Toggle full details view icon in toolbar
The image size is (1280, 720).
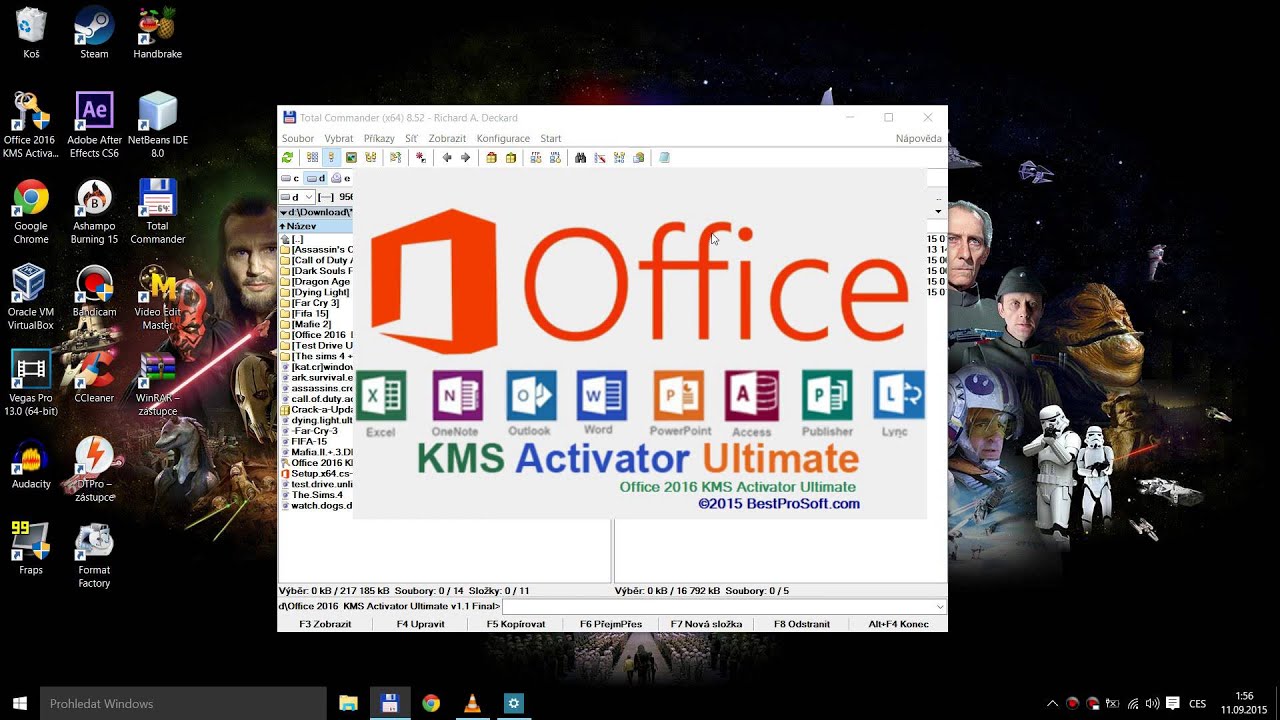[331, 158]
